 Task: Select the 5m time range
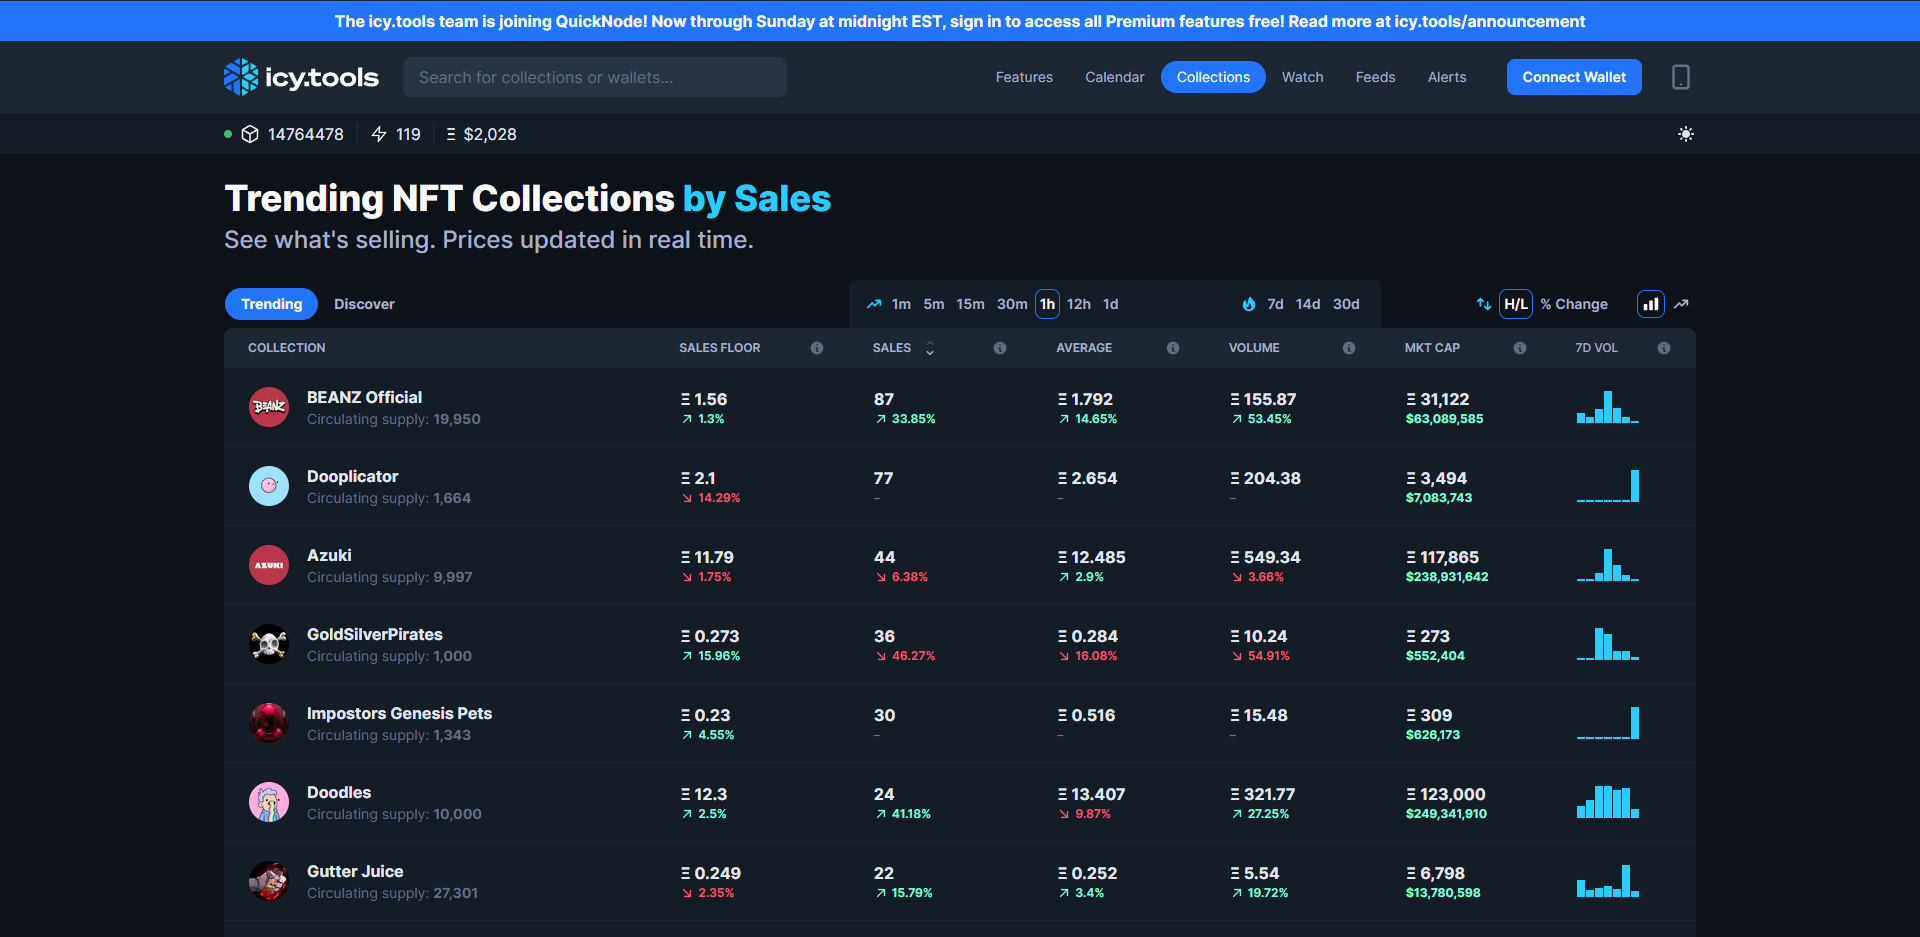(x=934, y=304)
